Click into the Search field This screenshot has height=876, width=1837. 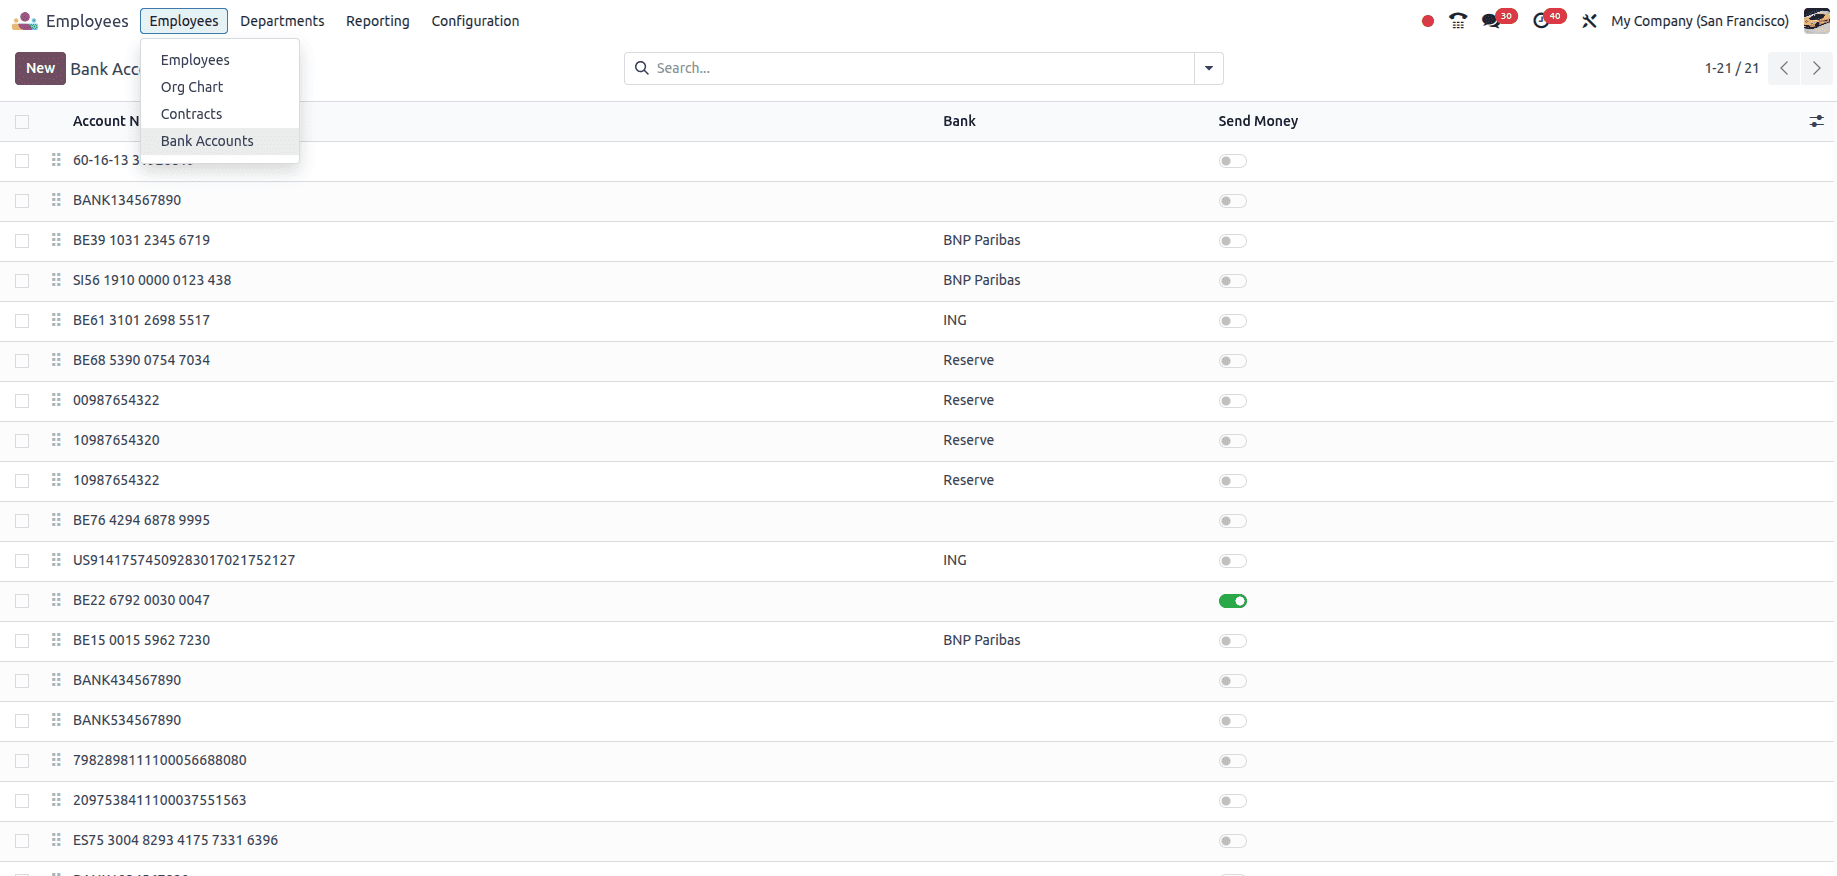[x=920, y=68]
